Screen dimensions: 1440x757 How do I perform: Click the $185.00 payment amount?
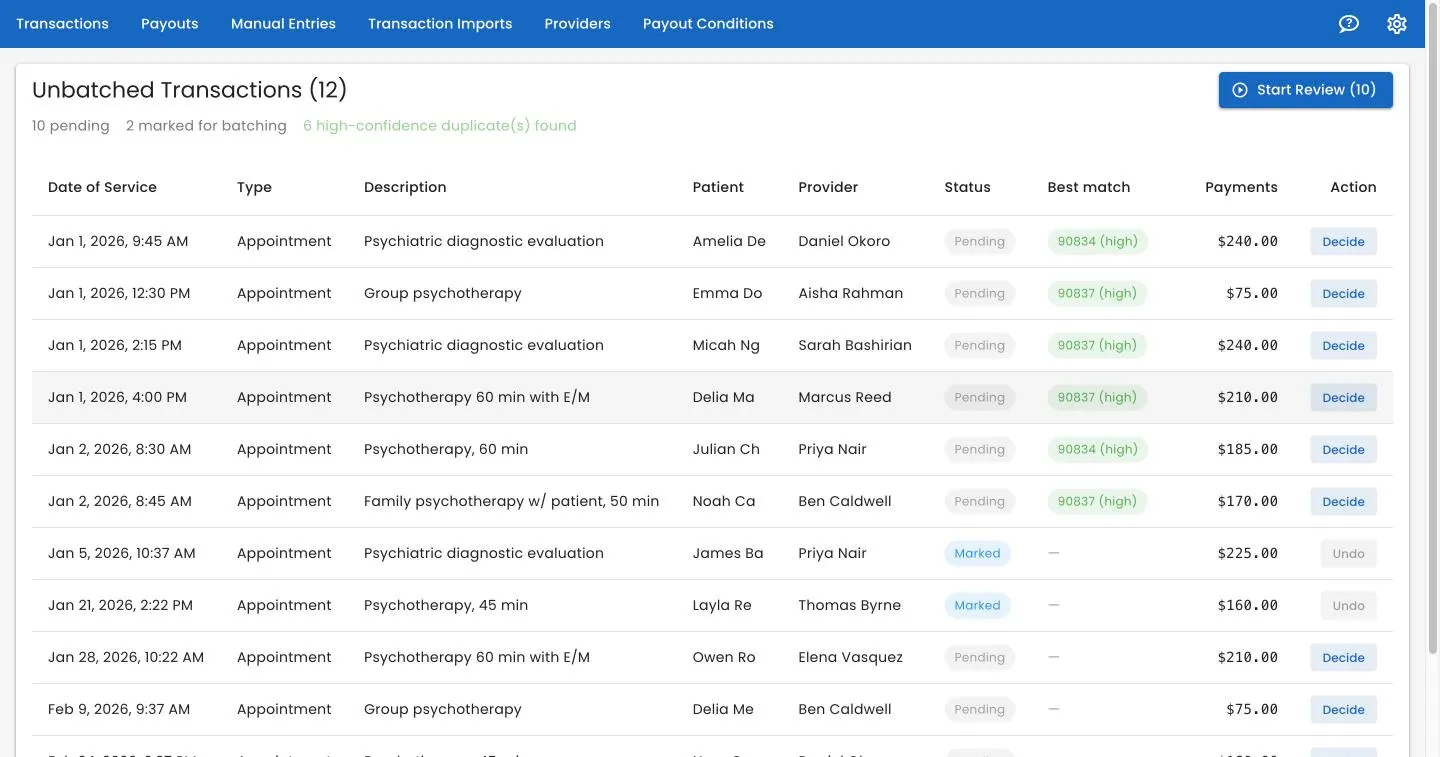(x=1247, y=449)
